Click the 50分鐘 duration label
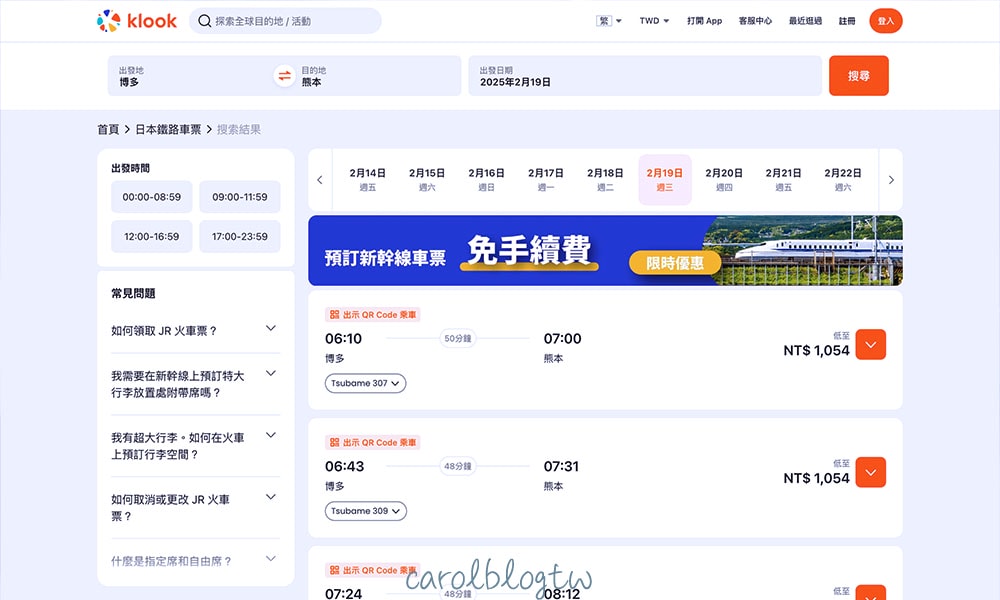Viewport: 1000px width, 600px height. click(458, 339)
